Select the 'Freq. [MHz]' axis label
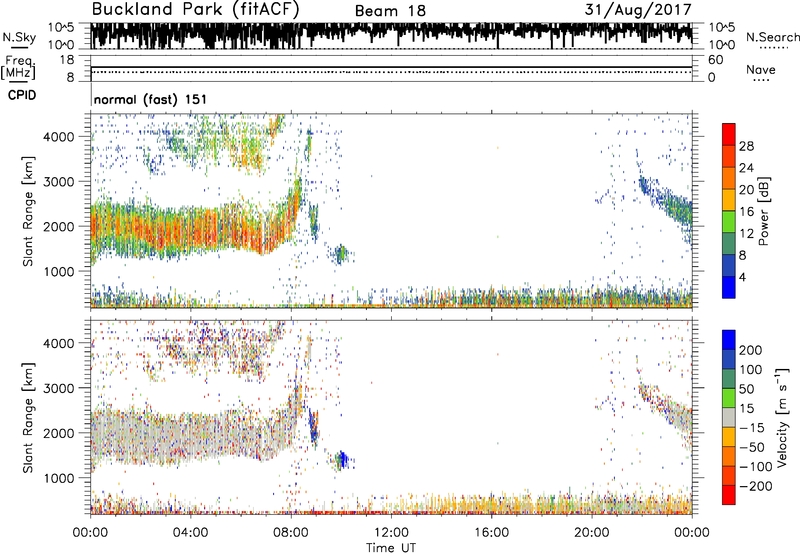This screenshot has height=554, width=800. pyautogui.click(x=19, y=67)
